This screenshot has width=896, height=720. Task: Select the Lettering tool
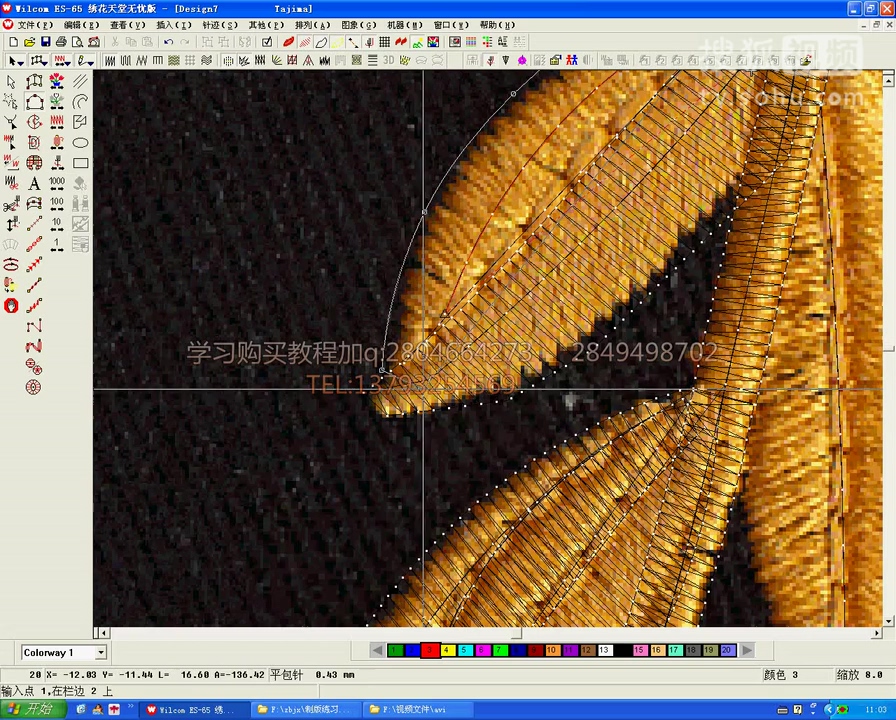pyautogui.click(x=33, y=183)
